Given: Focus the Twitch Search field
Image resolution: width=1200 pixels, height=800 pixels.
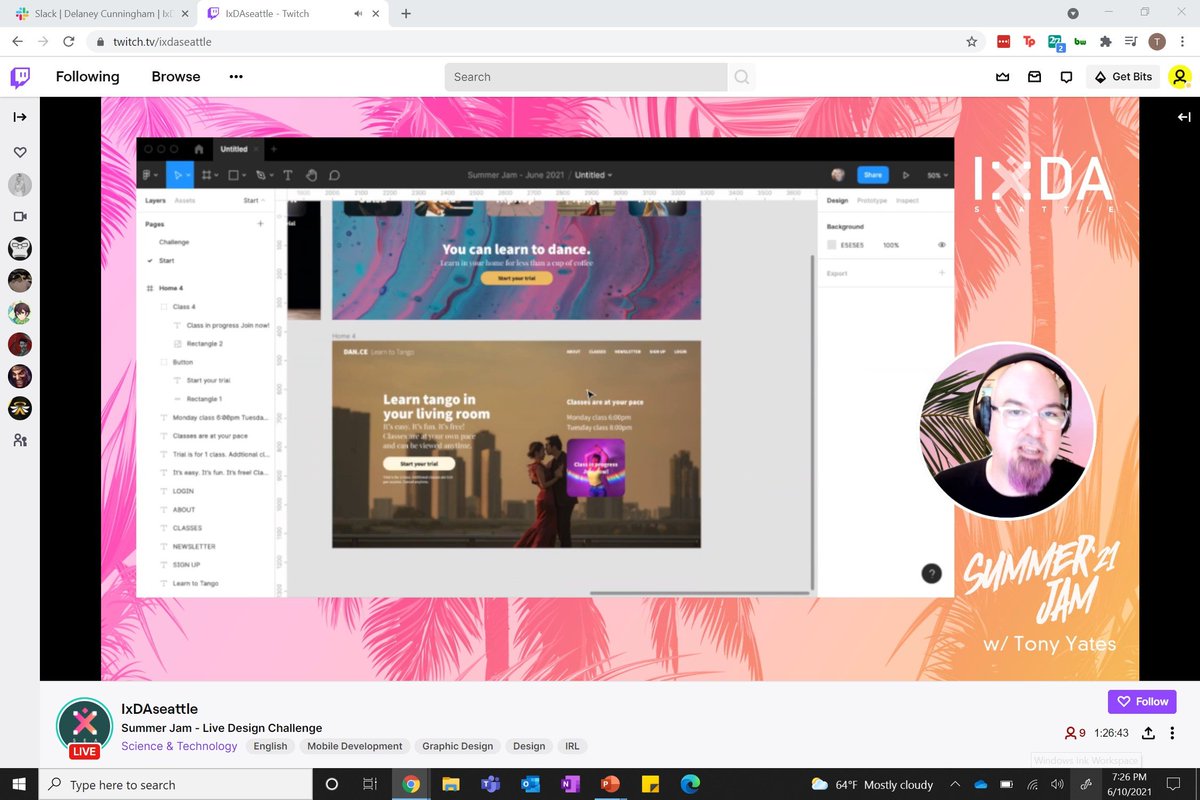Looking at the screenshot, I should [585, 77].
